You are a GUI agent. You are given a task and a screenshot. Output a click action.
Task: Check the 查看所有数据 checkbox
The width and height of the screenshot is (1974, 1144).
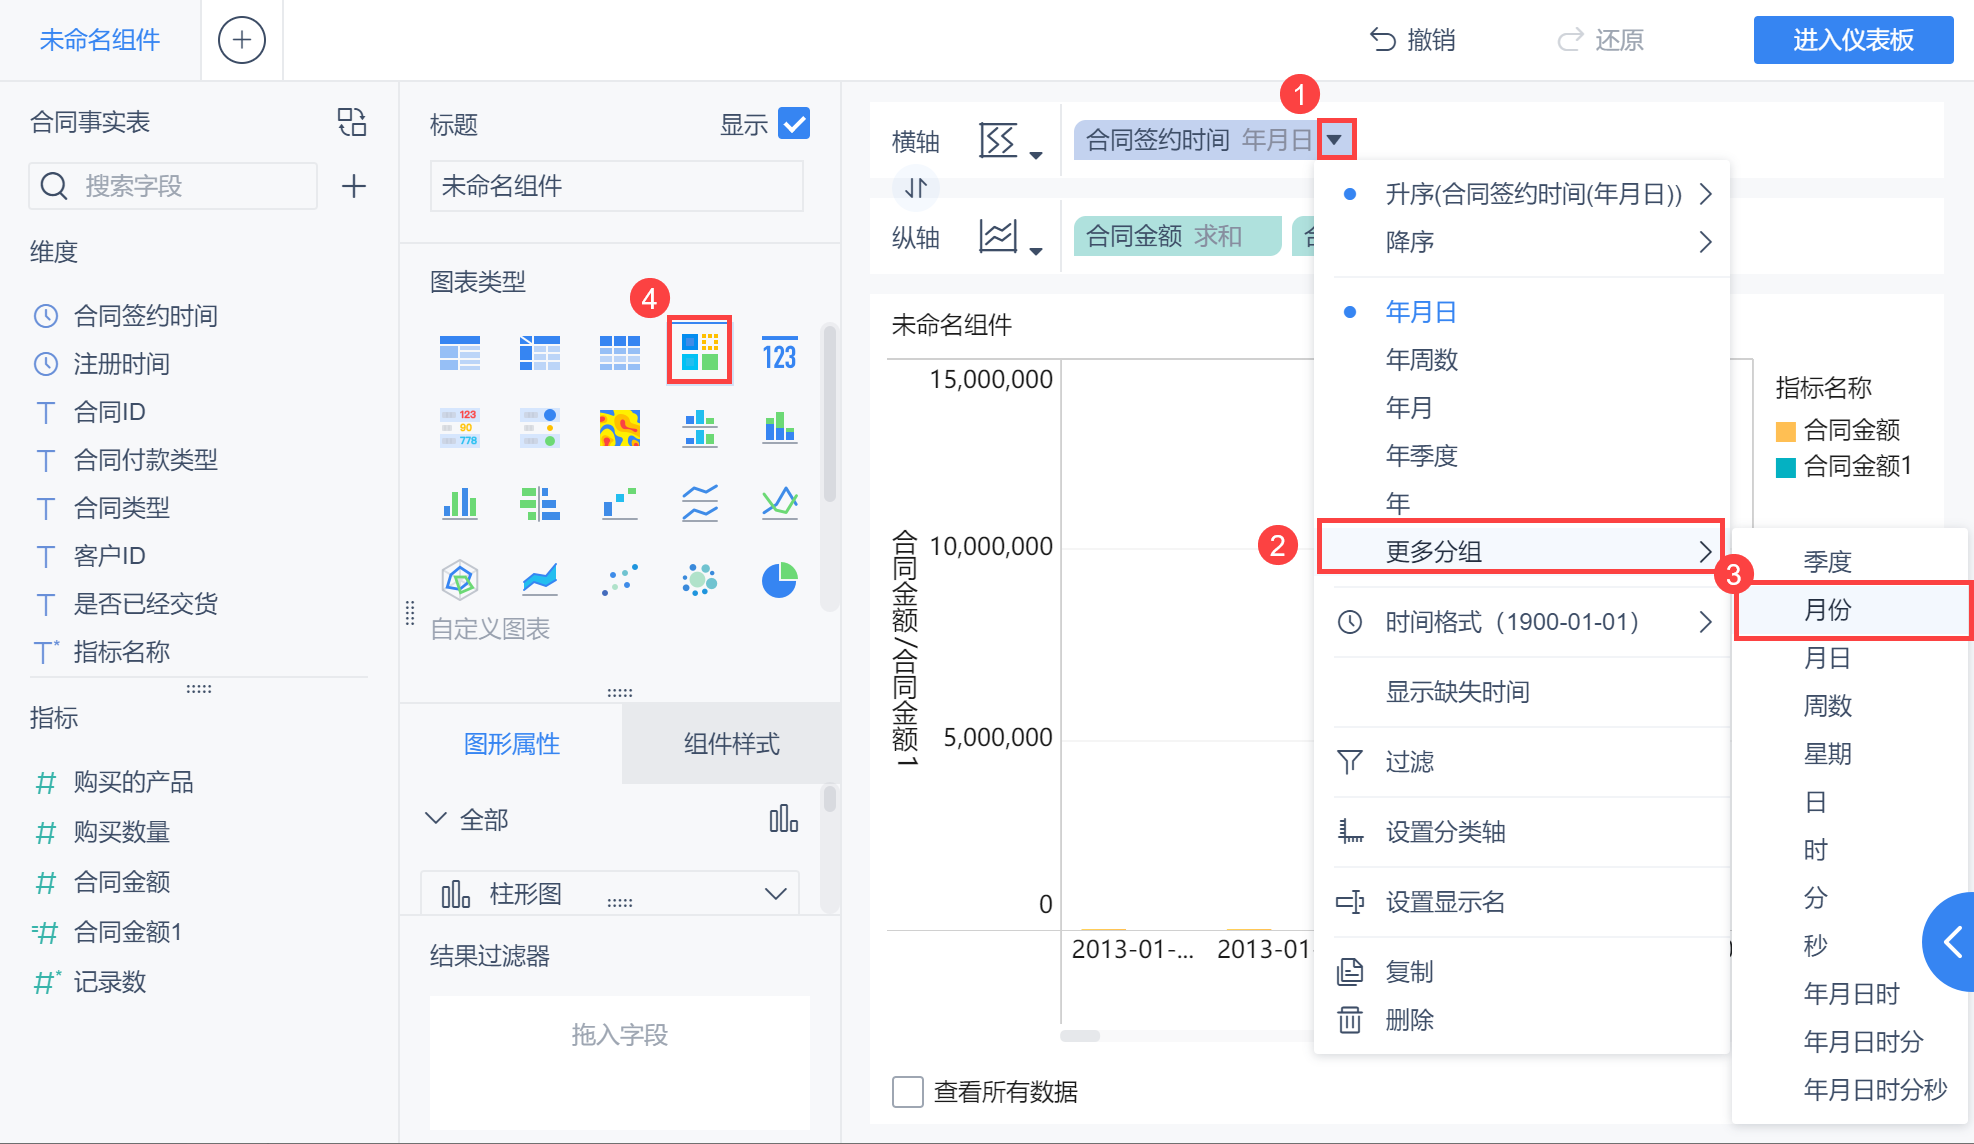[908, 1092]
